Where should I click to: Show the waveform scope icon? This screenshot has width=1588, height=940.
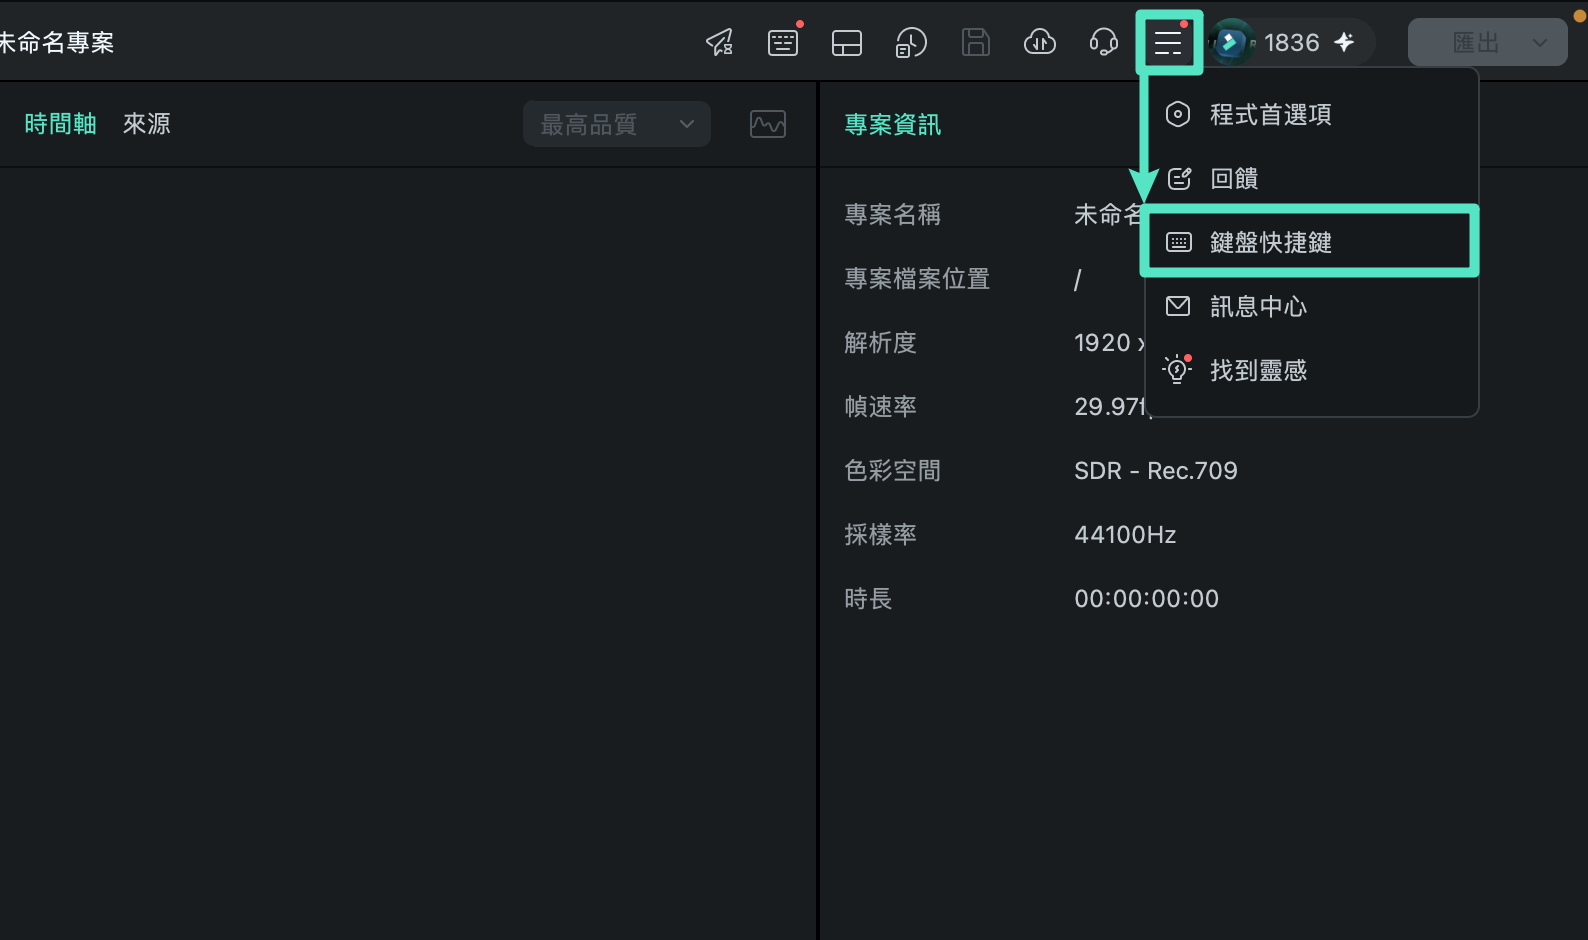tap(768, 124)
